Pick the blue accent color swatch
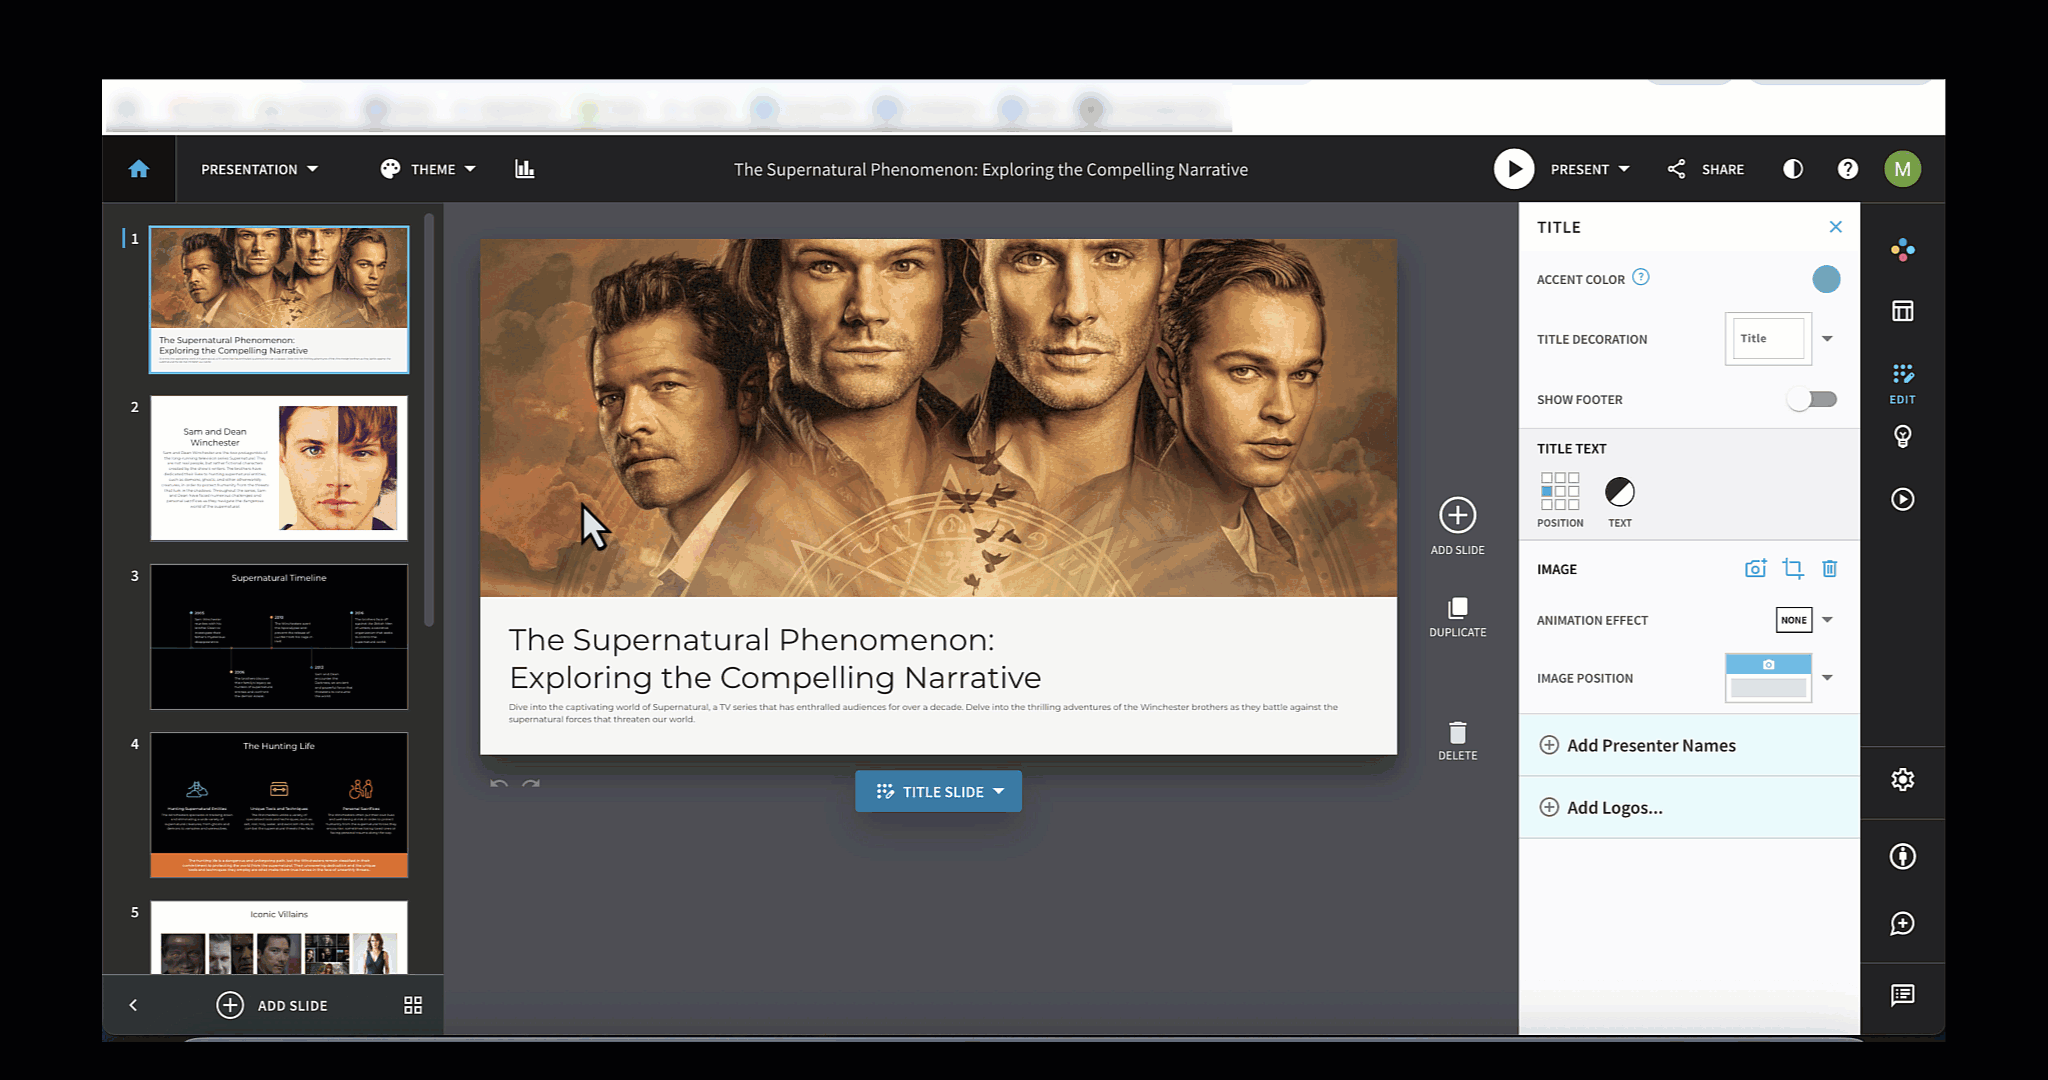This screenshot has width=2048, height=1080. (x=1826, y=279)
